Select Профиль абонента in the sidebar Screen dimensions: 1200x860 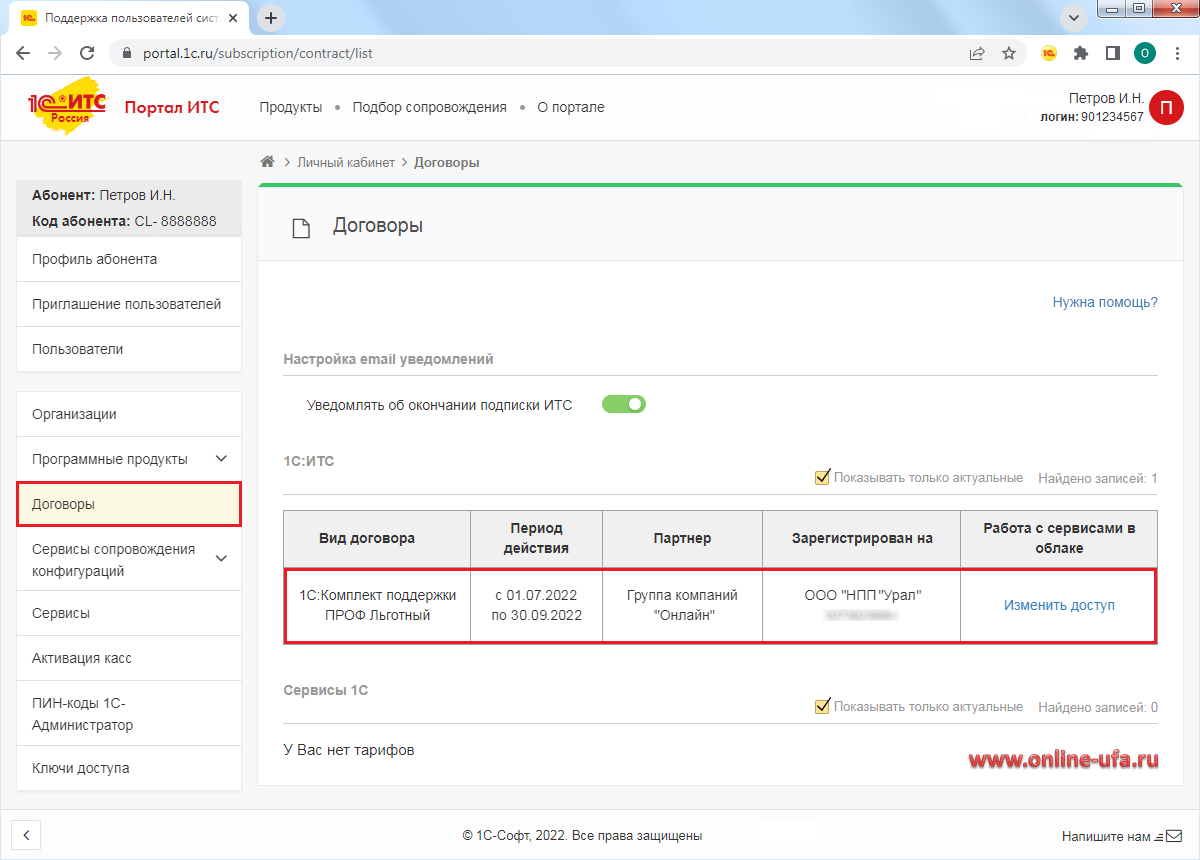coord(129,259)
